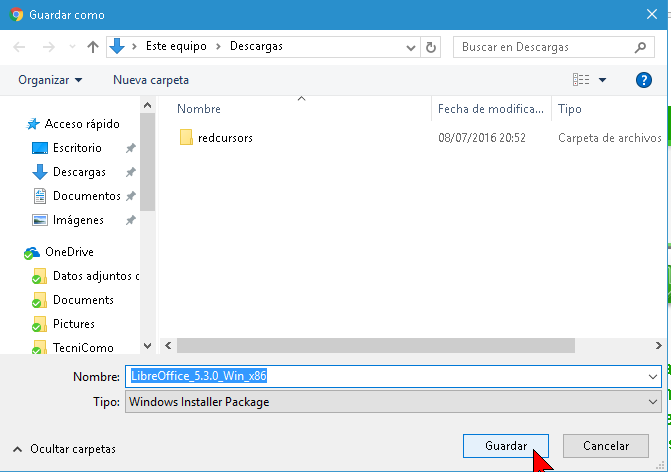Click the pin icon next to Descargas
The height and width of the screenshot is (472, 671).
(x=131, y=172)
